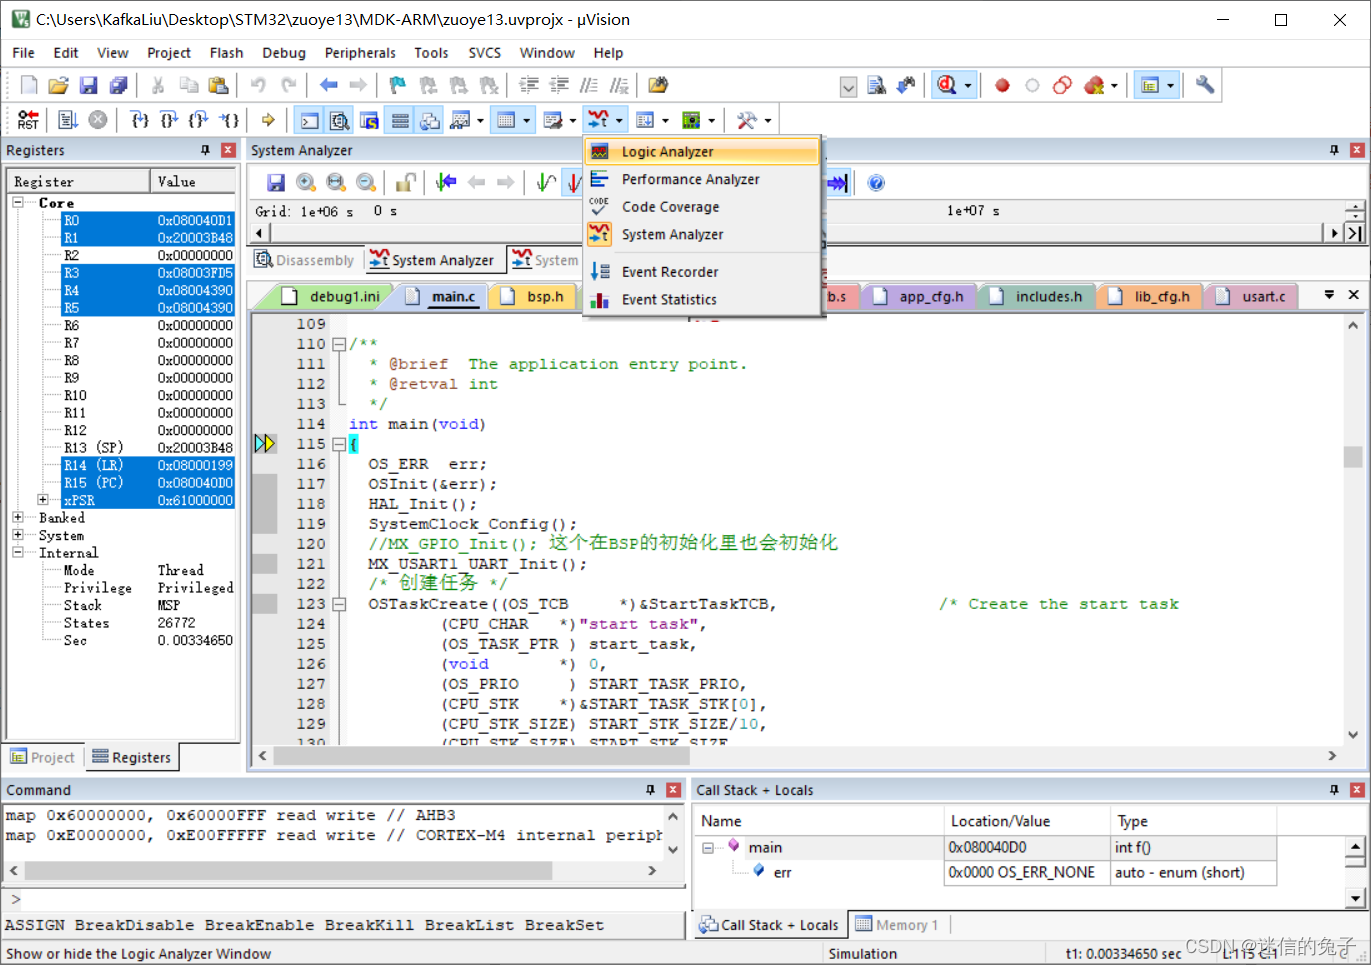This screenshot has height=965, width=1371.
Task: Toggle the System Analyzer lock icon
Action: [x=405, y=183]
